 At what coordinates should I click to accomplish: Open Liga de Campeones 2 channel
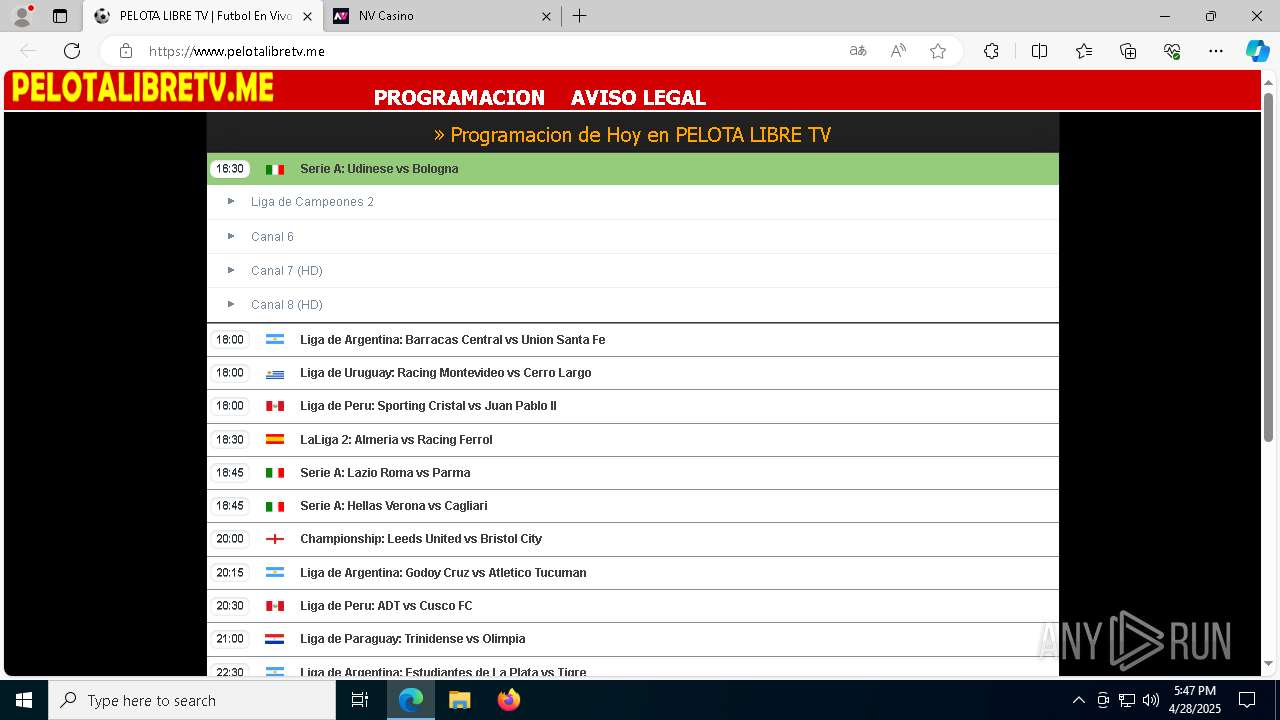(x=312, y=202)
